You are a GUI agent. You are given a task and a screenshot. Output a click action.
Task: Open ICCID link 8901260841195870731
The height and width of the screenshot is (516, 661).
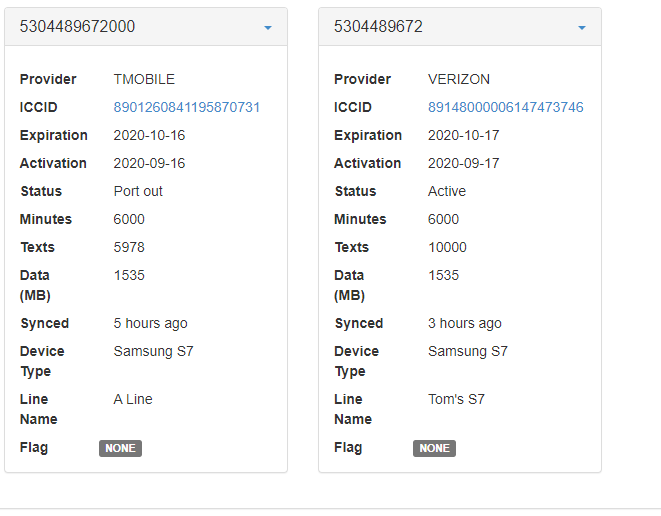click(186, 107)
